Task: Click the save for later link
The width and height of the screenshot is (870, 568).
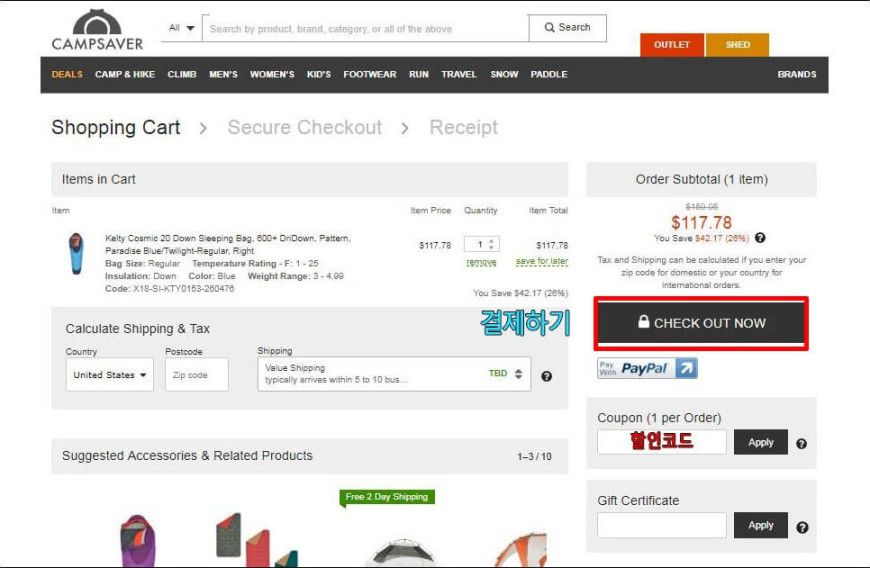Action: (542, 261)
